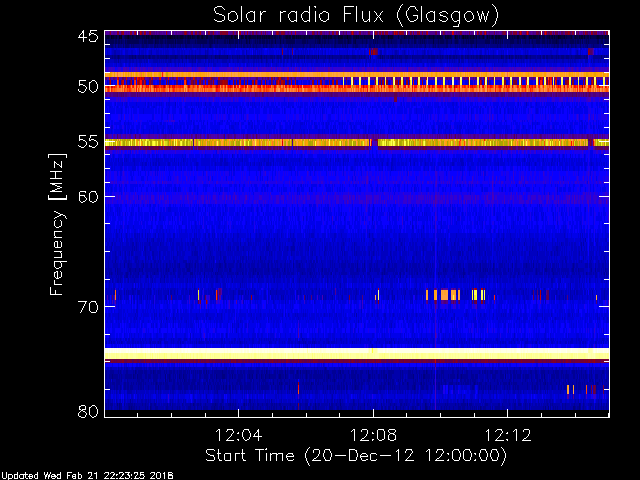Viewport: 640px width, 480px height.
Task: Click the yellow interference band at 55 MHz
Action: (357, 142)
